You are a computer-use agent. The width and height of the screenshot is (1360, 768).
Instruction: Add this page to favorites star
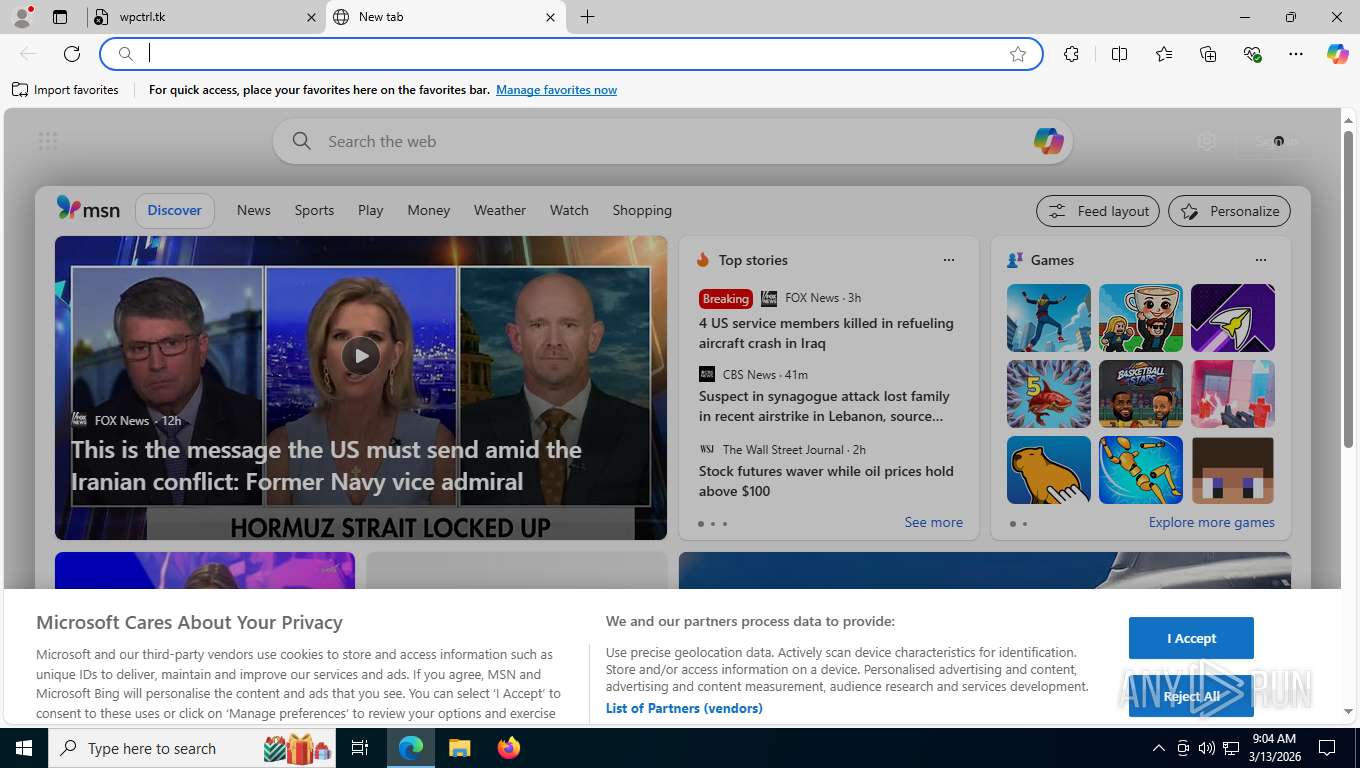(1018, 54)
